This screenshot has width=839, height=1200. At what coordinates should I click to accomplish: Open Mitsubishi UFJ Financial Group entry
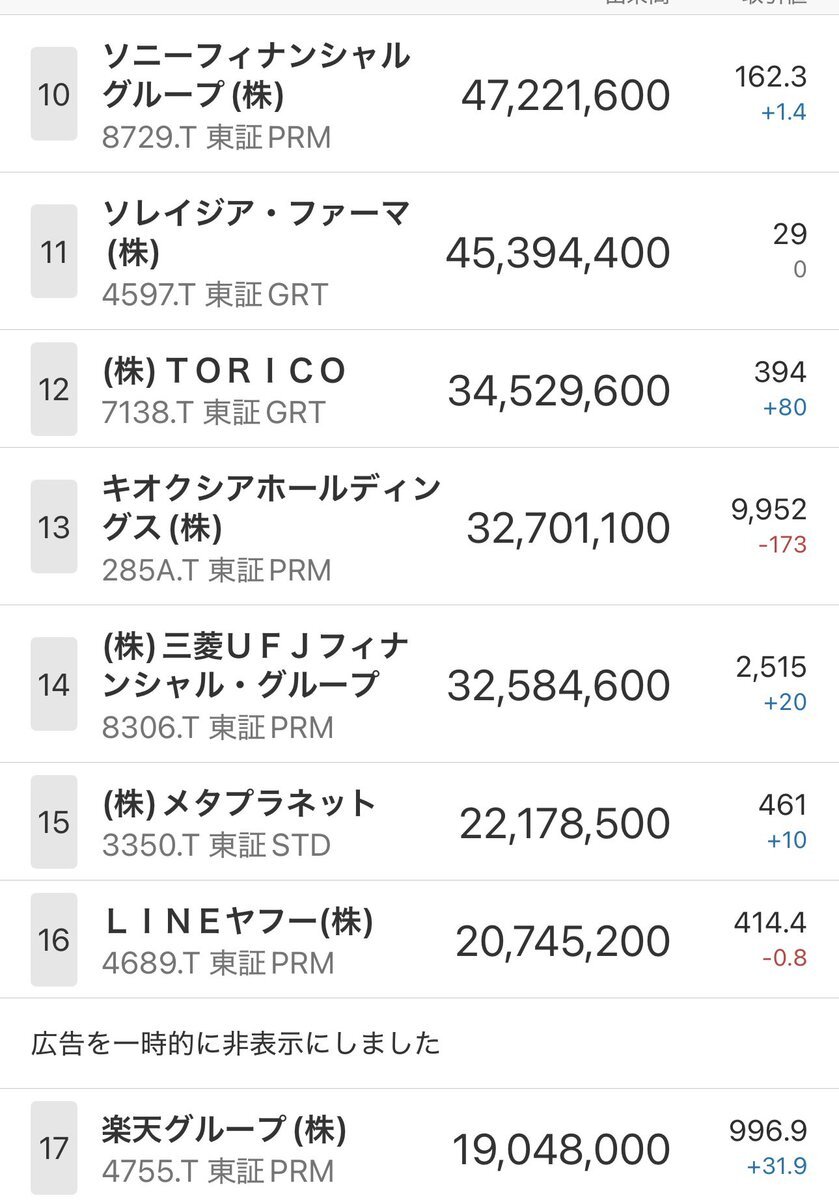pos(256,665)
